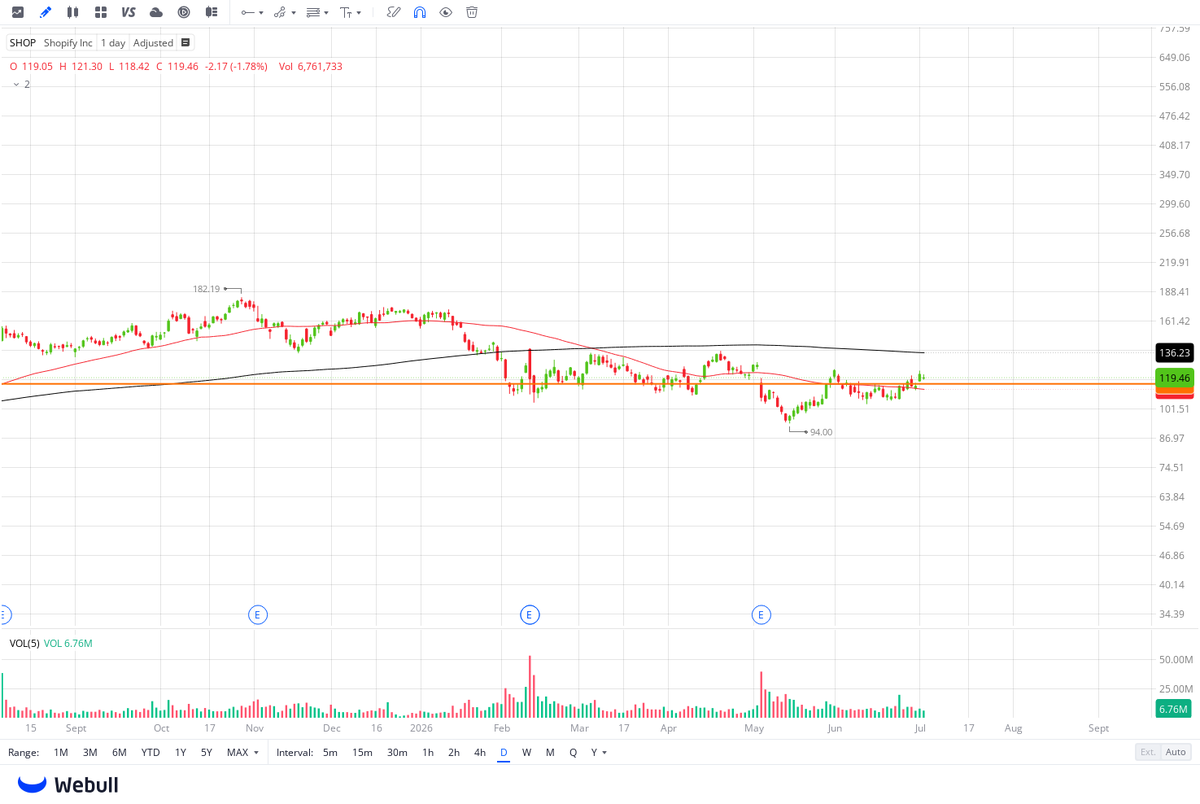The height and width of the screenshot is (804, 1200).
Task: Set range to 3M
Action: pyautogui.click(x=90, y=752)
